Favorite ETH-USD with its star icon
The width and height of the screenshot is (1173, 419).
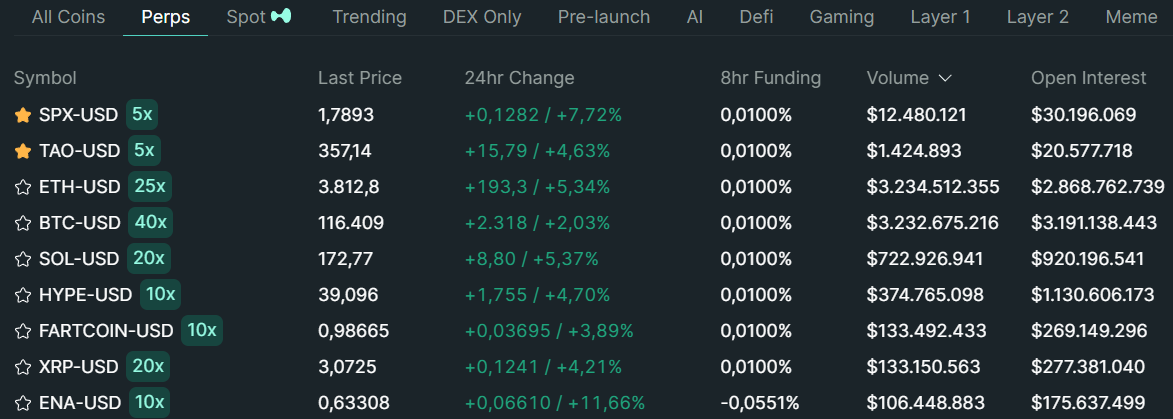click(23, 187)
